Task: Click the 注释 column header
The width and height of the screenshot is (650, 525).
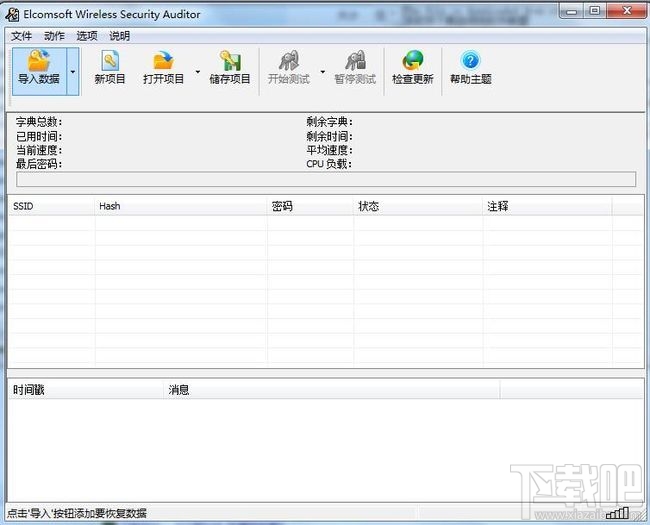Action: (548, 206)
